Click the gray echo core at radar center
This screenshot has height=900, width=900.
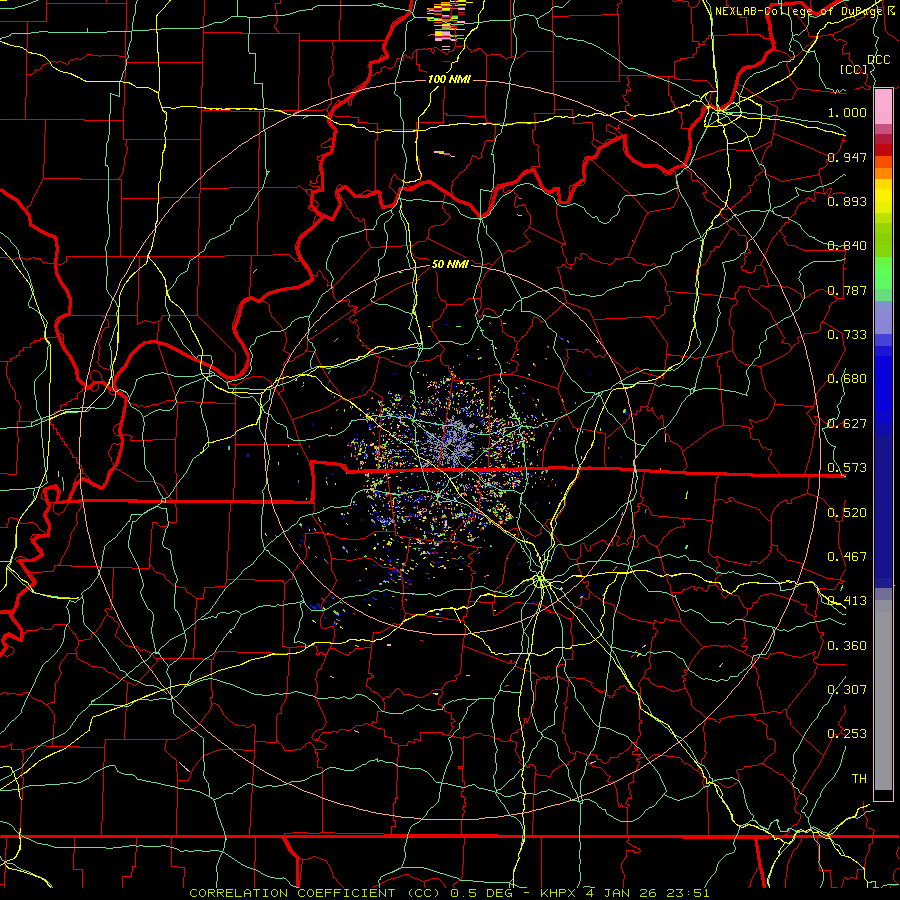pos(453,443)
